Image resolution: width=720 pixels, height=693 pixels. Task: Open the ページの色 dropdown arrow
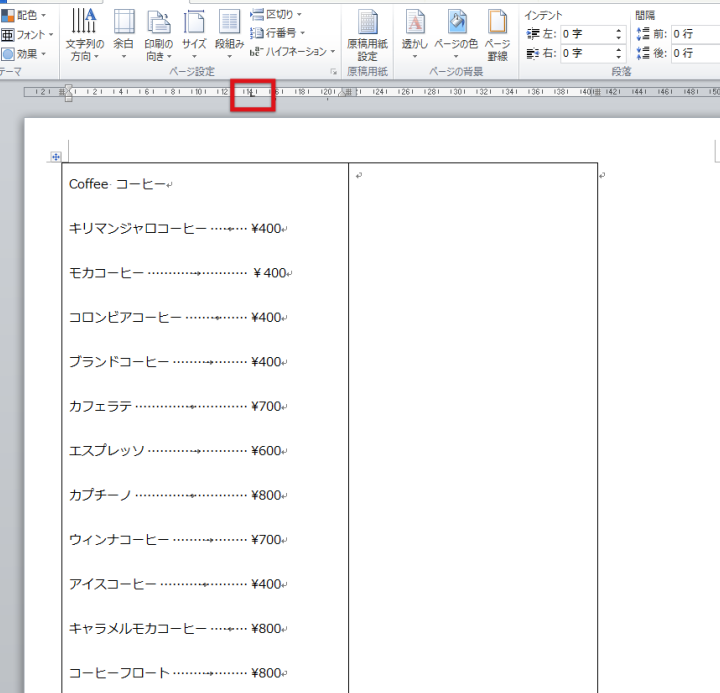(x=456, y=56)
